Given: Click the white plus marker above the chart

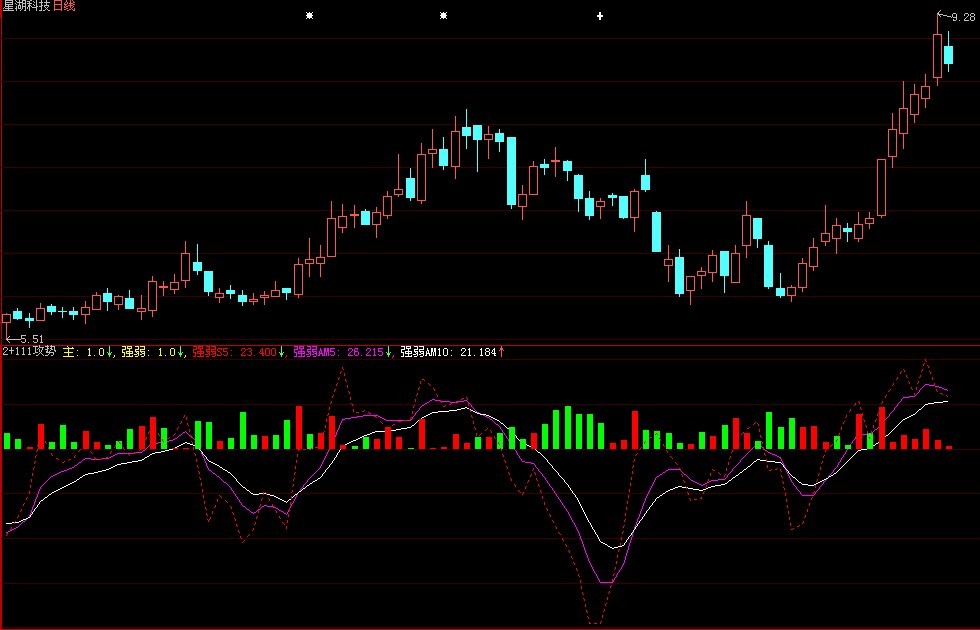Looking at the screenshot, I should pos(600,16).
